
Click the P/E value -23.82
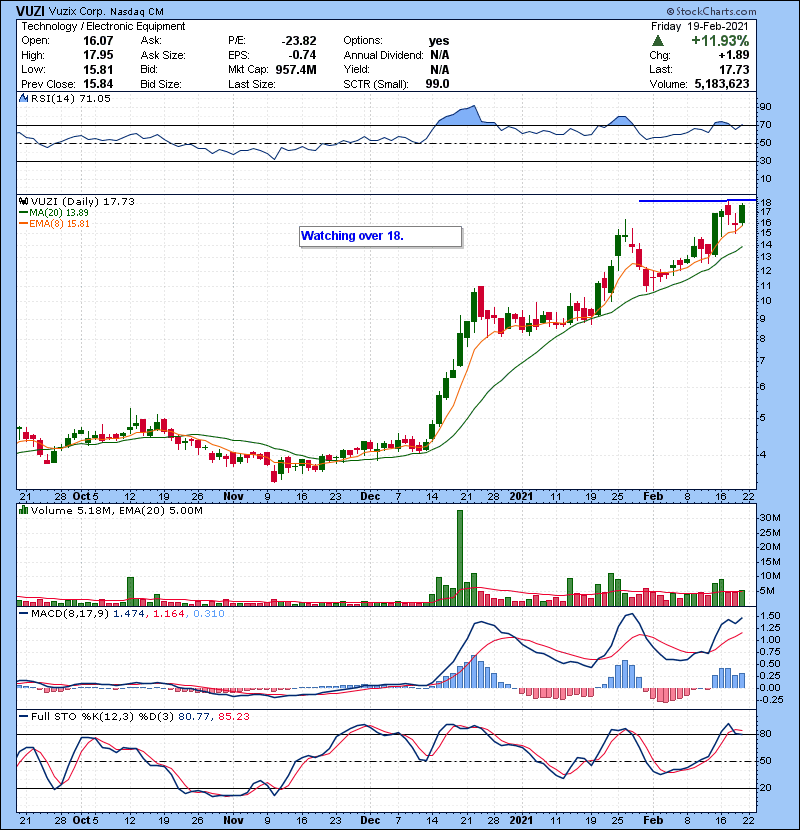tap(299, 41)
